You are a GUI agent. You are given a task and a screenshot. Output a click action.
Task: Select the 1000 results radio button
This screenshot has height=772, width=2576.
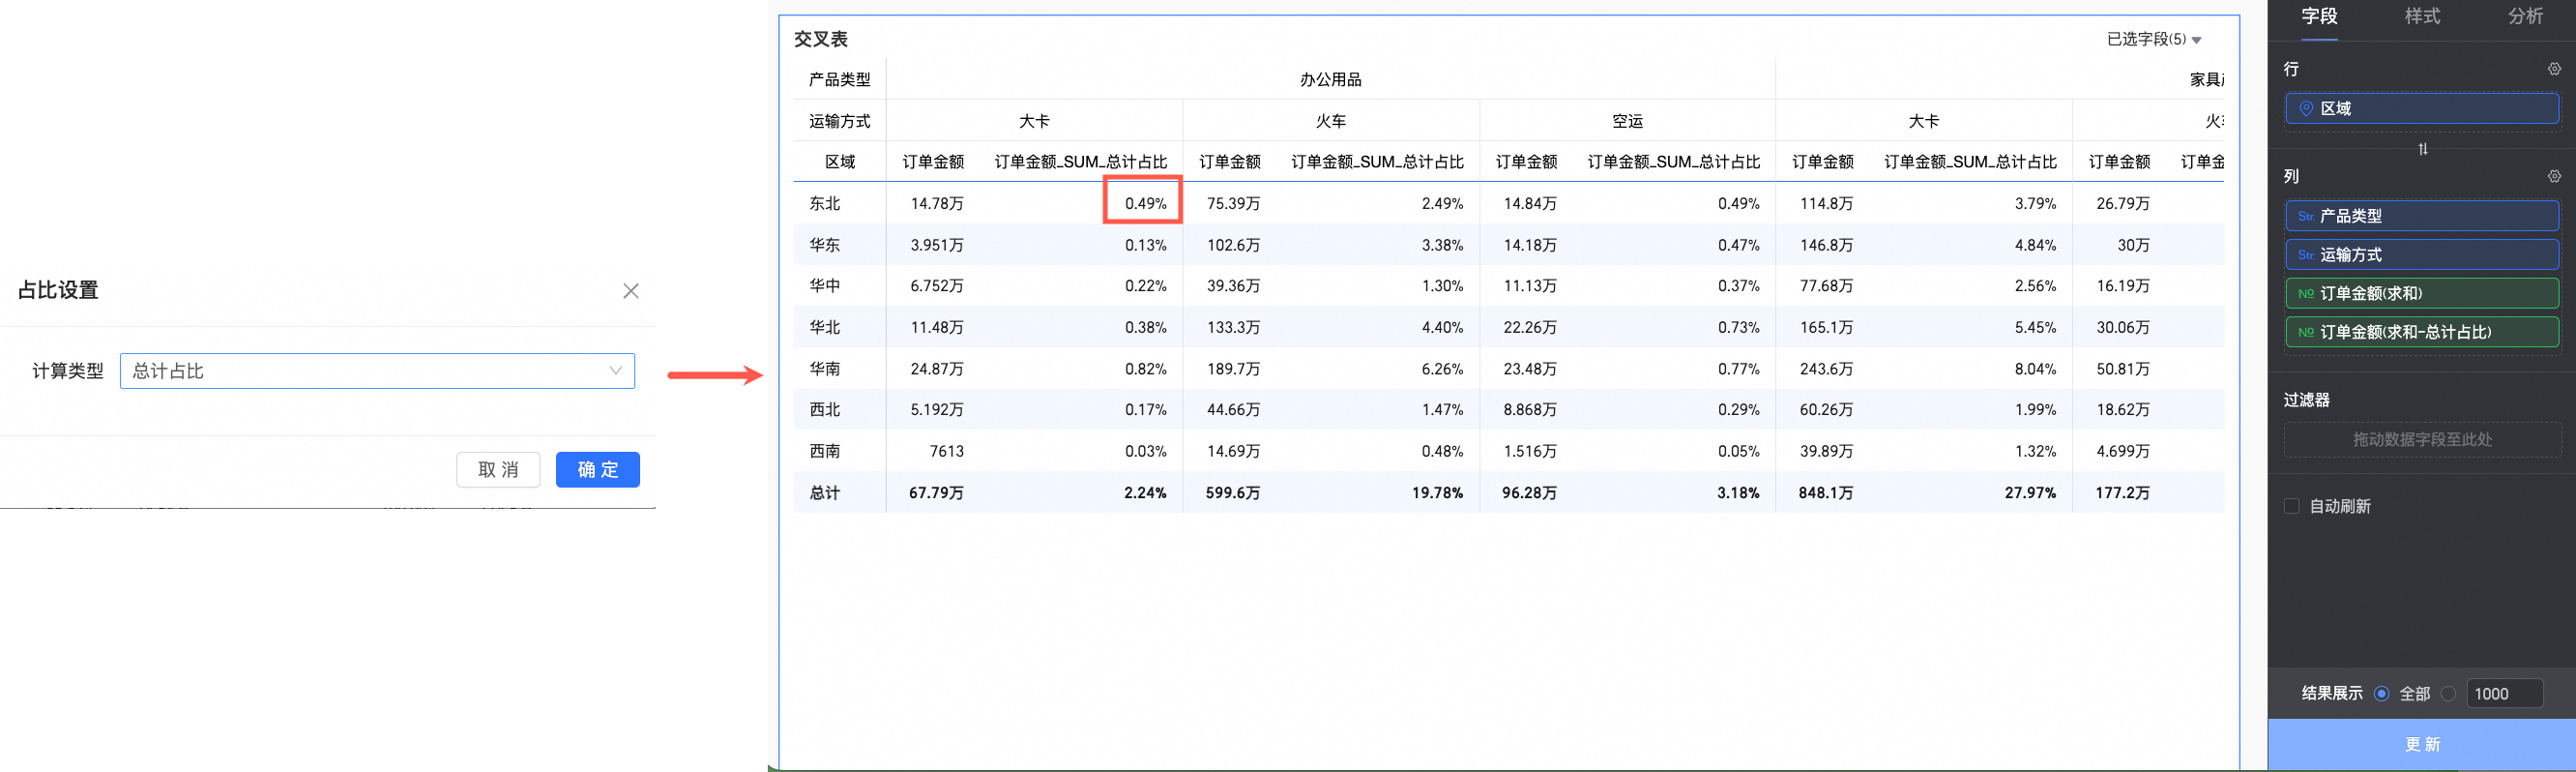coord(2448,693)
